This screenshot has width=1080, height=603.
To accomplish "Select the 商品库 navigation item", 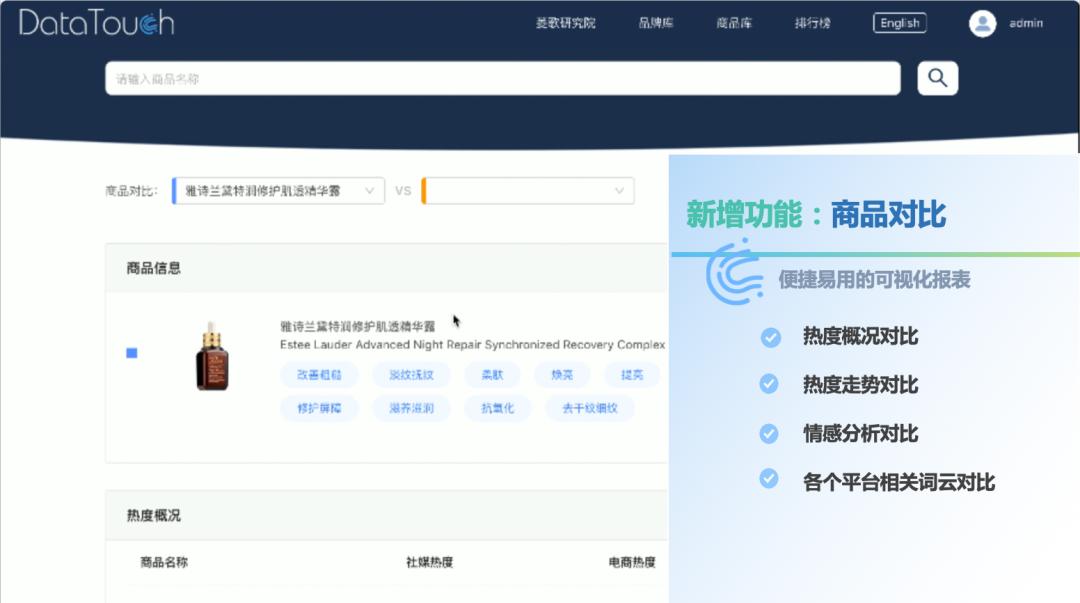I will 734,22.
